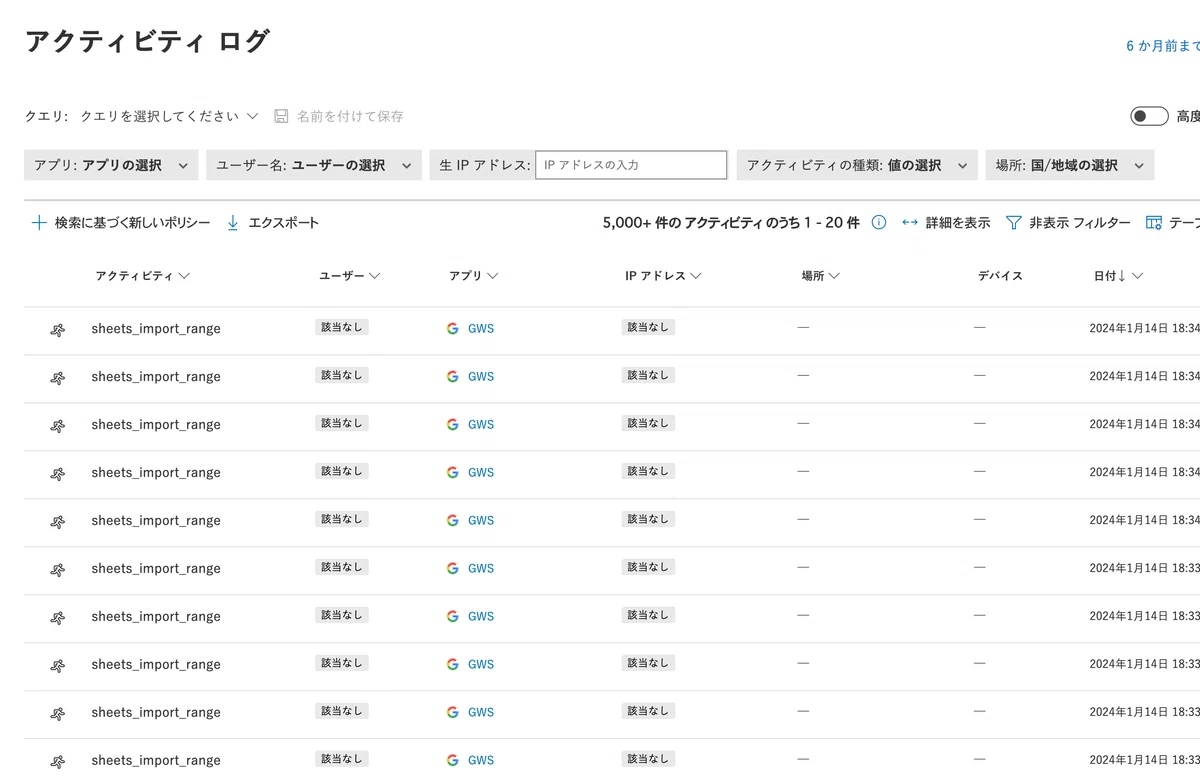Sort by the 場所 column header
The width and height of the screenshot is (1200, 778).
[x=821, y=276]
